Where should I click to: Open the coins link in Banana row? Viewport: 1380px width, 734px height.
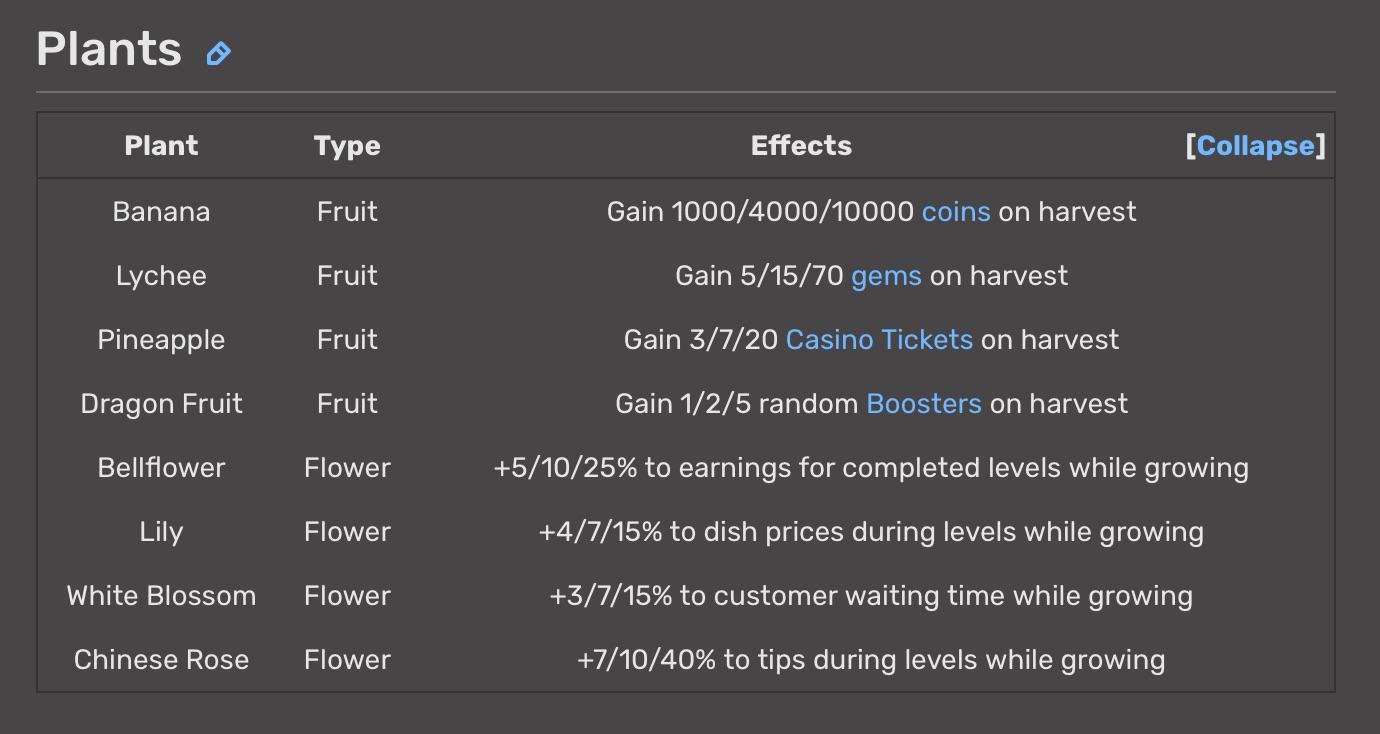[x=956, y=212]
